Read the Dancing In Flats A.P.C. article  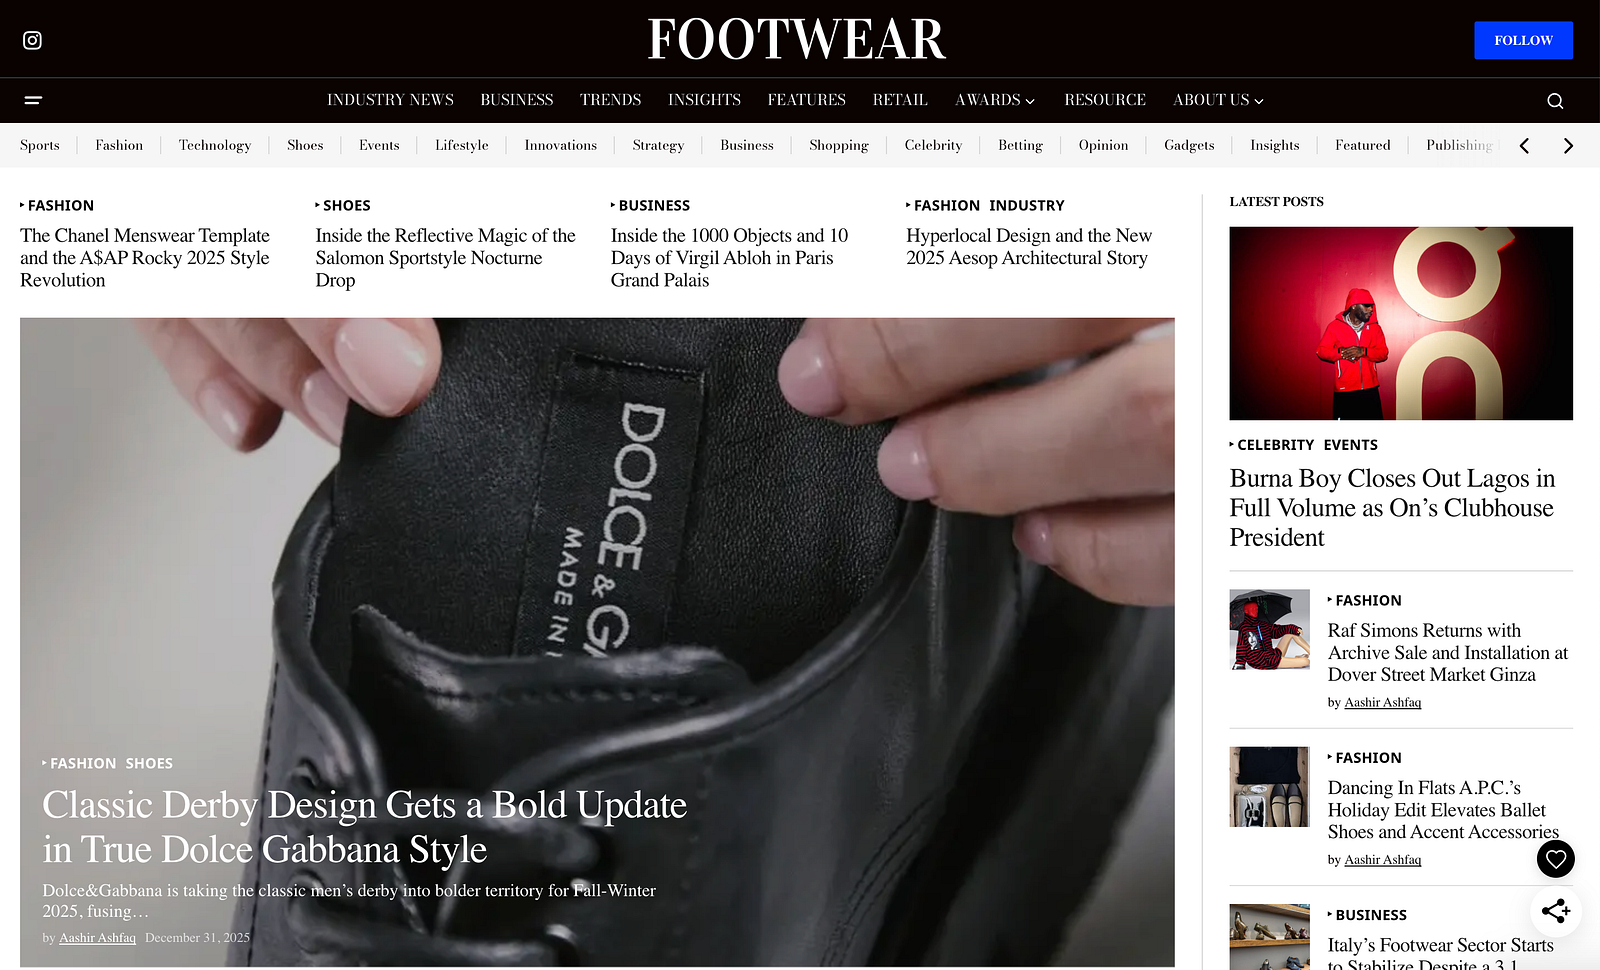[x=1443, y=810]
